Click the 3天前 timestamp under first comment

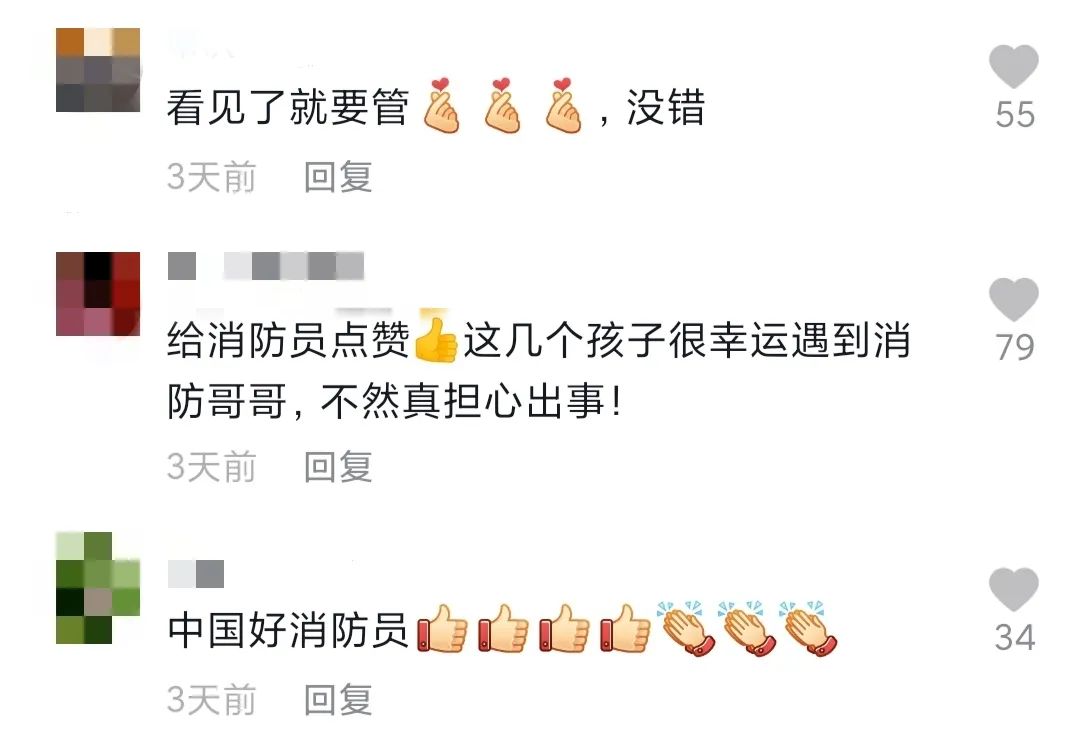(x=211, y=177)
